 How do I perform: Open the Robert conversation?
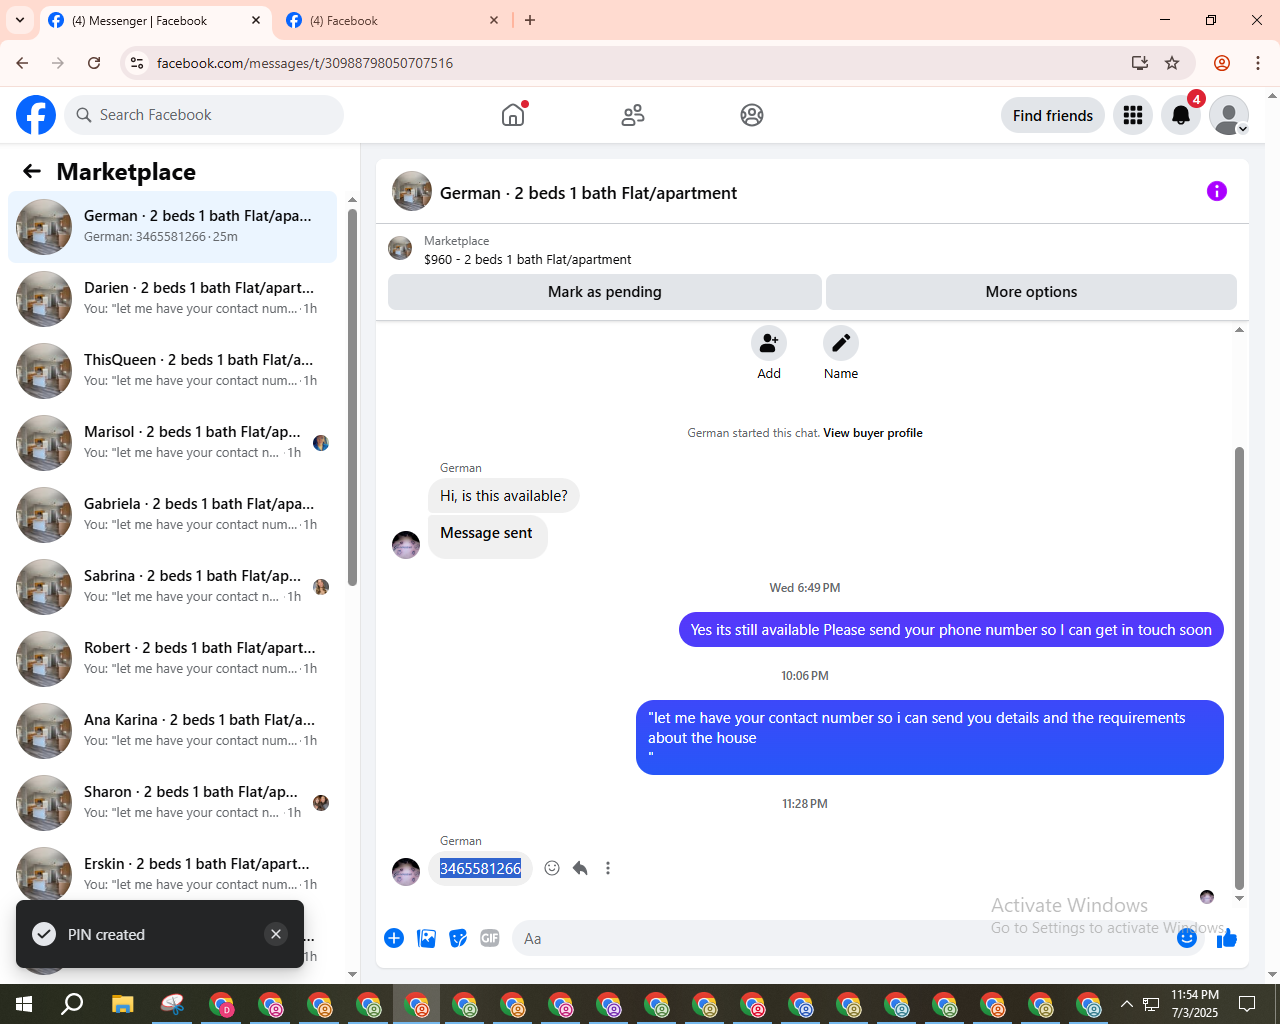(172, 659)
